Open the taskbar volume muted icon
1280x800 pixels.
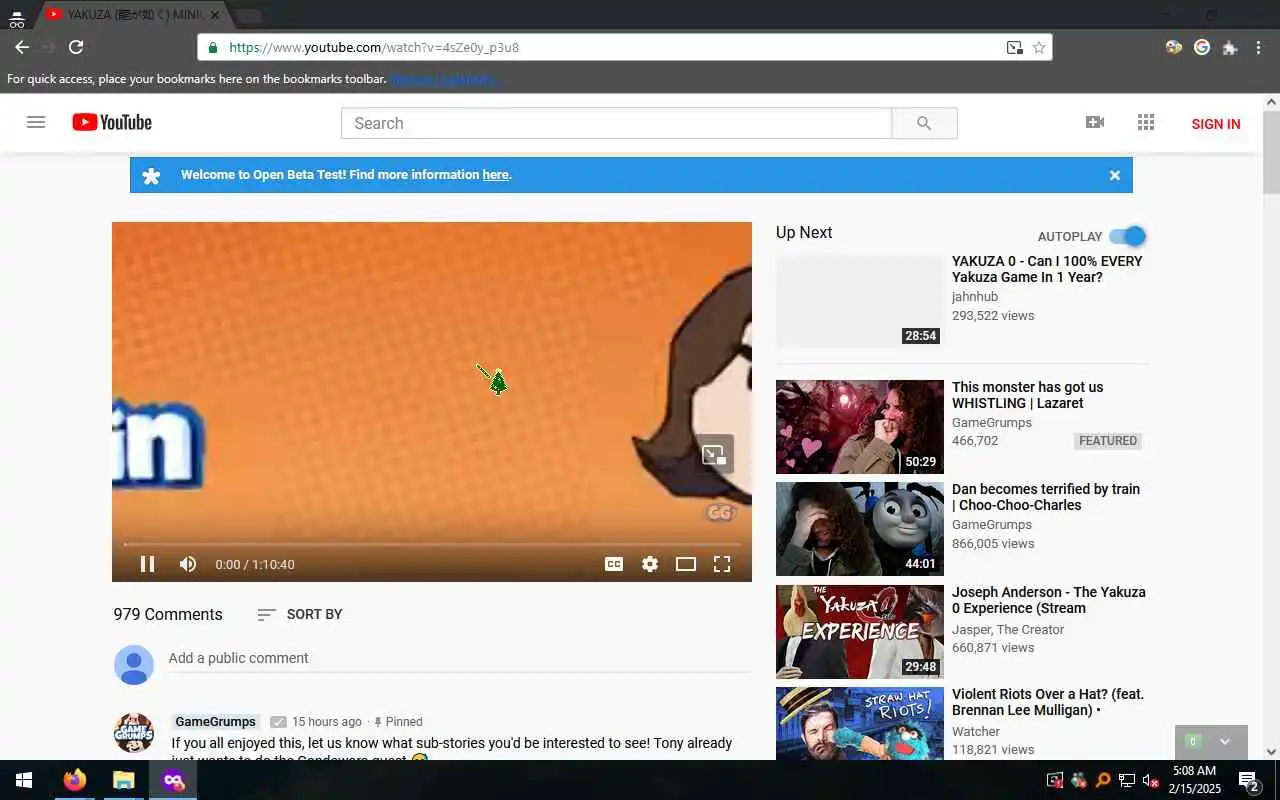(x=1151, y=780)
